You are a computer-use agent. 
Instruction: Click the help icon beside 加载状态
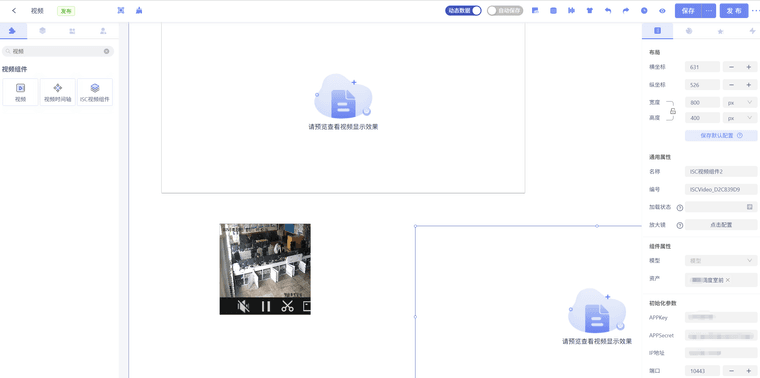(680, 207)
